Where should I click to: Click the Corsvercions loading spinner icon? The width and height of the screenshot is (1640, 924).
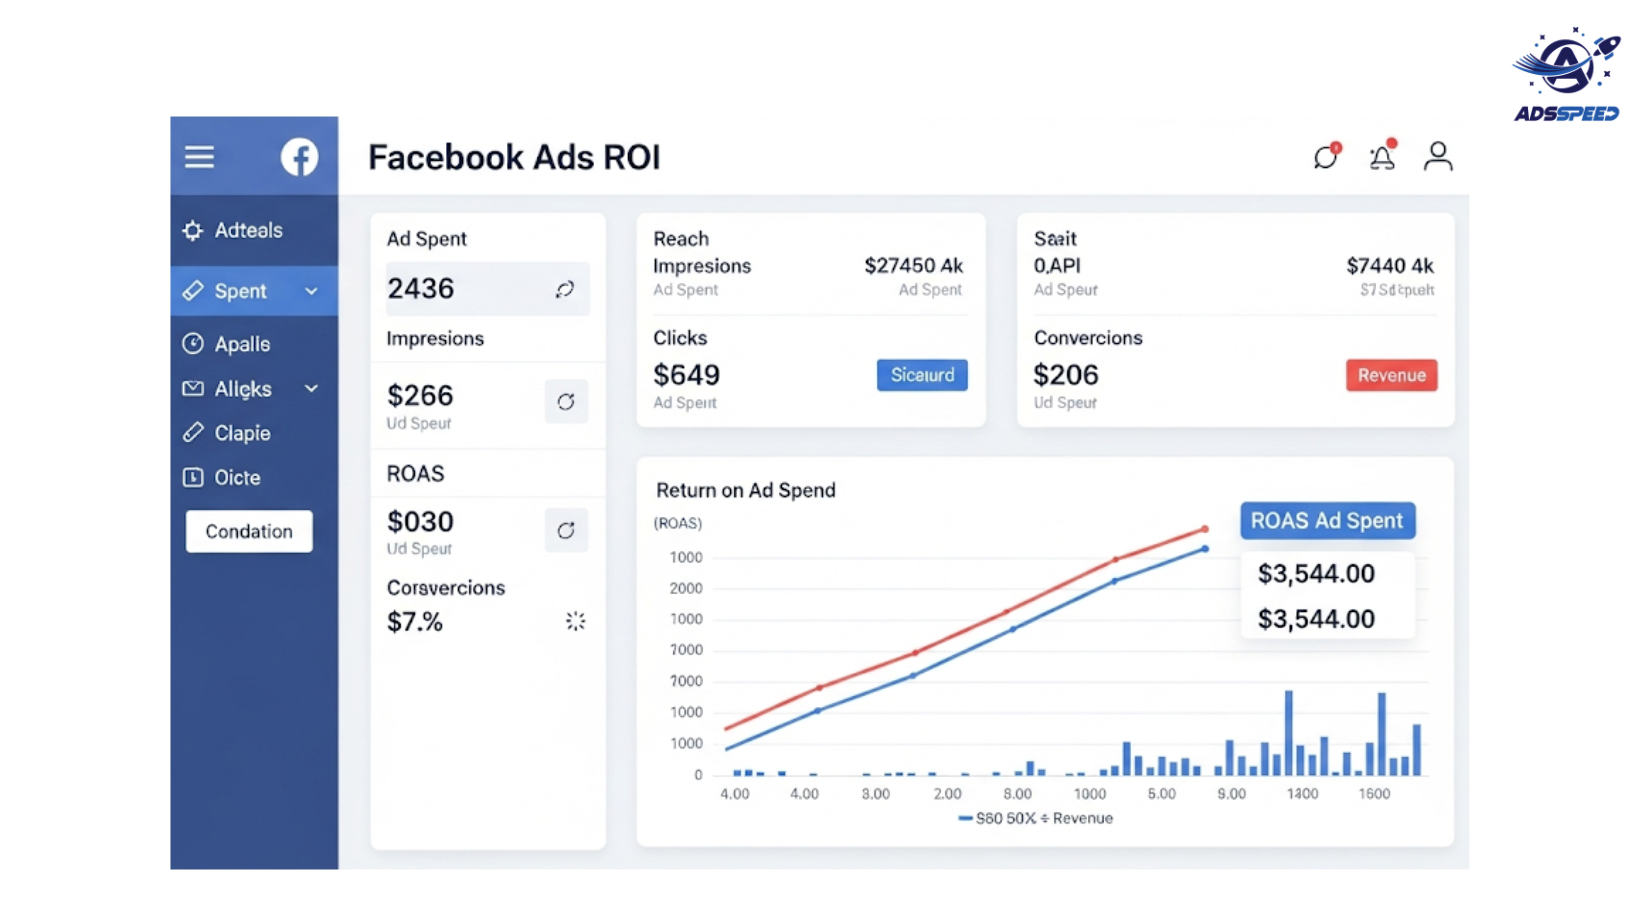(575, 621)
